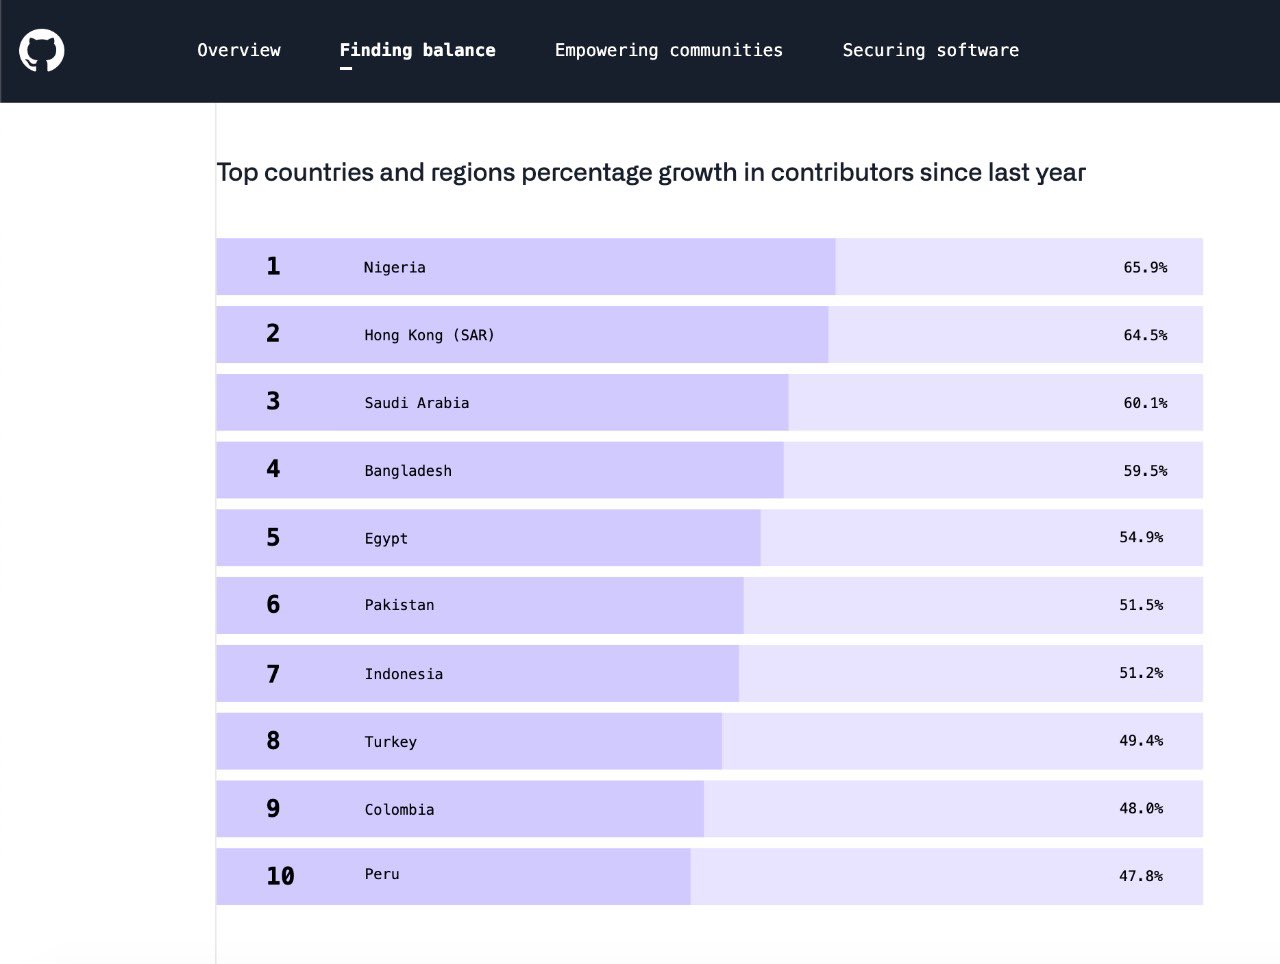
Task: Select the 47.8% growth value
Action: tap(1141, 876)
